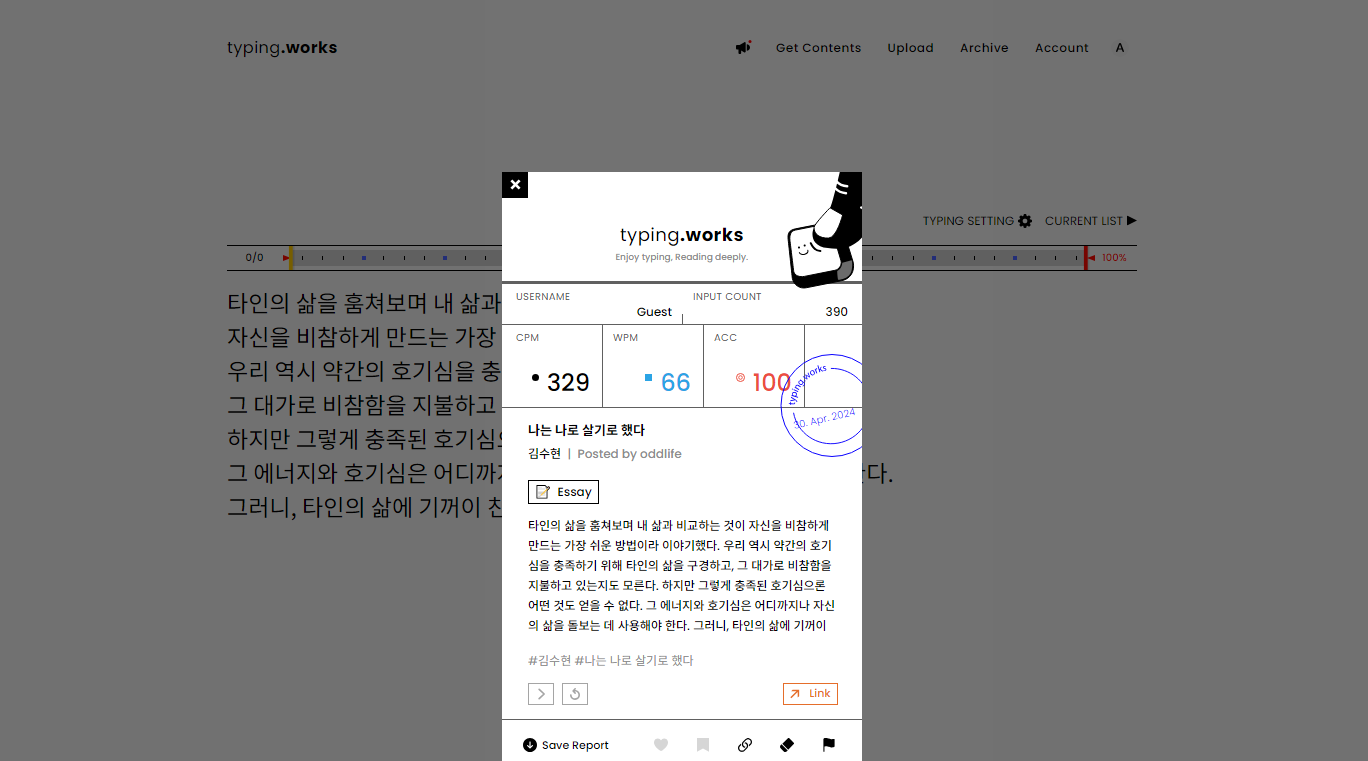Screen dimensions: 1368x761
Task: Click the 0/0 progress counter
Action: 255,258
